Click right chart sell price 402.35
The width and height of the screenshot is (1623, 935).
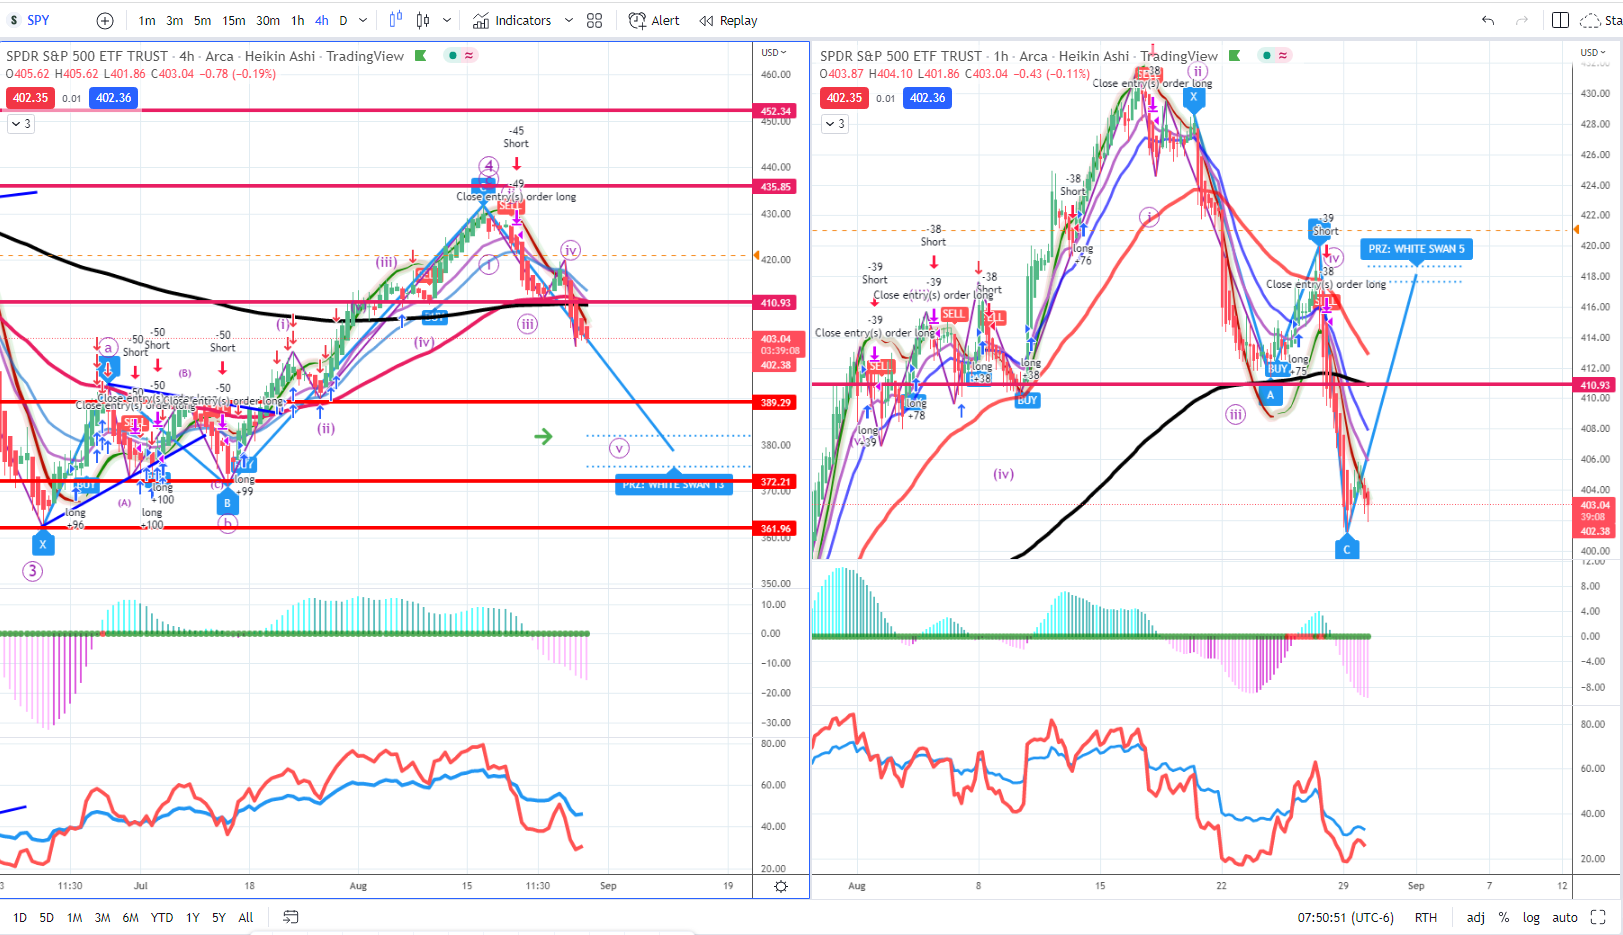coord(844,98)
